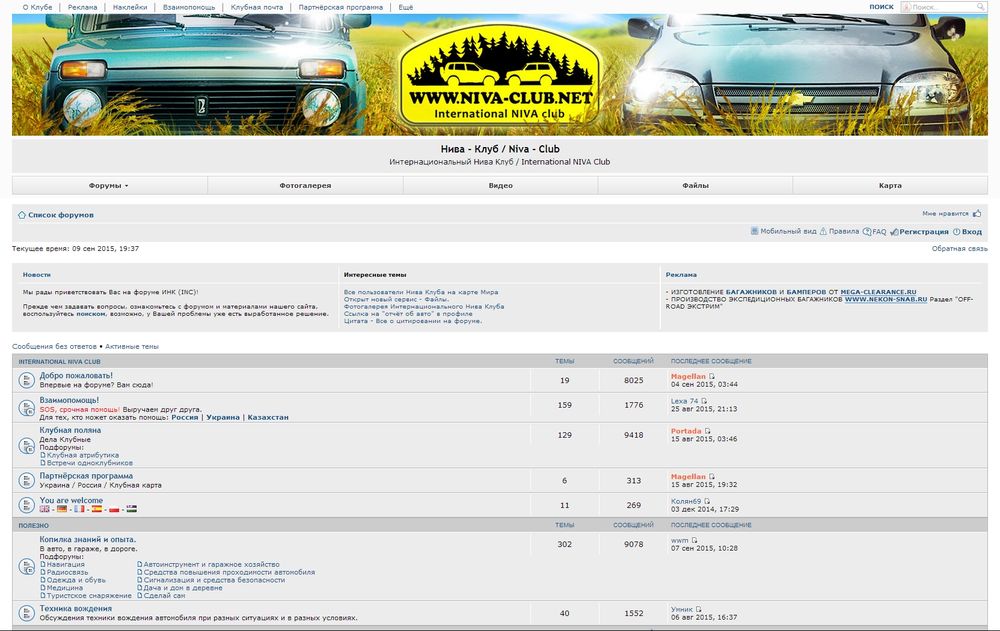Open the Радиосвязь subforum
The image size is (1000, 631).
click(x=68, y=572)
